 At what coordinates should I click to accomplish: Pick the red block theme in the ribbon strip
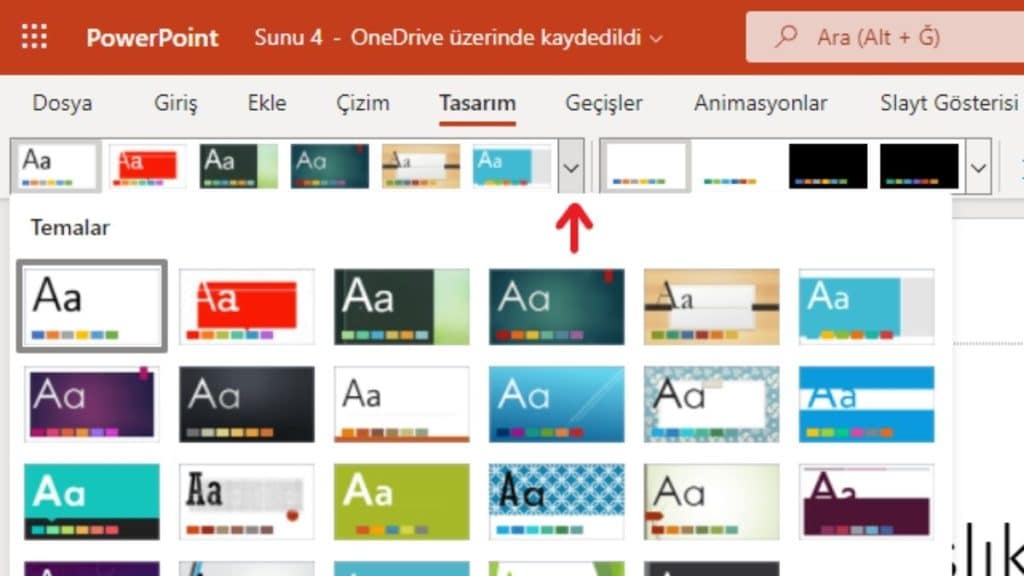coord(148,167)
